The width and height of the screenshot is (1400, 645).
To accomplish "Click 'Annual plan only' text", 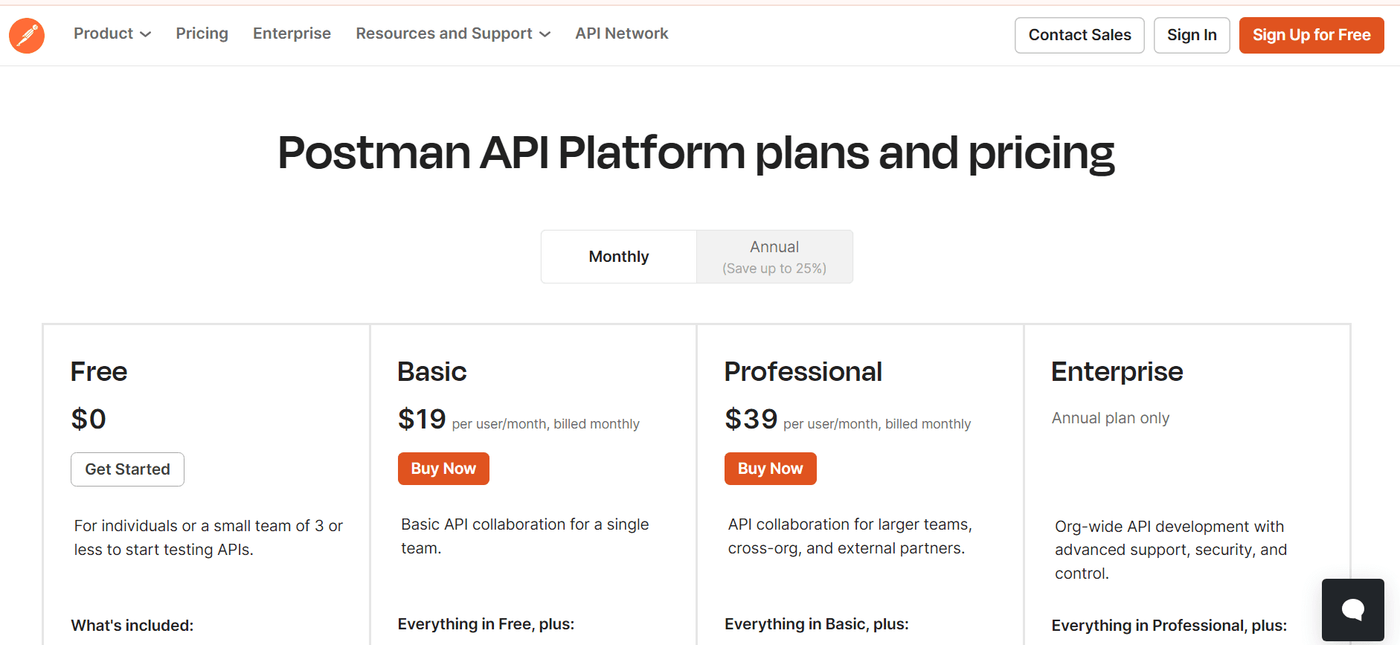I will [1110, 418].
